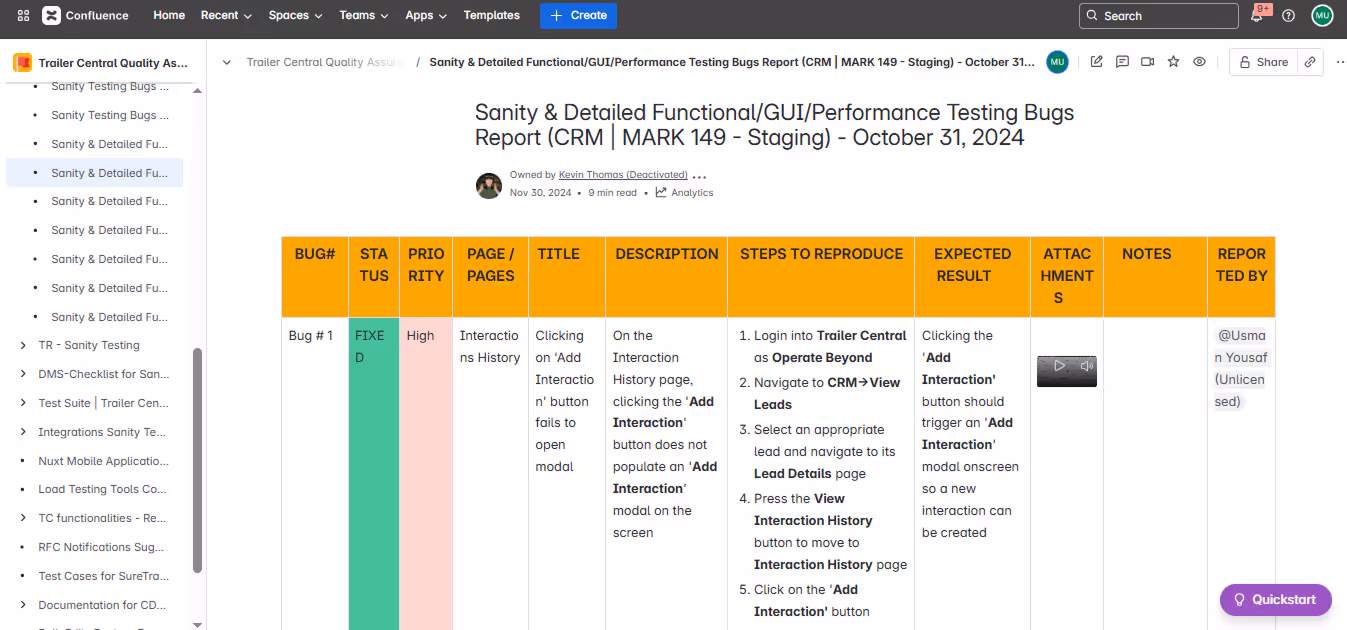Image resolution: width=1347 pixels, height=630 pixels.
Task: Open the Recent dropdown menu
Action: (x=226, y=15)
